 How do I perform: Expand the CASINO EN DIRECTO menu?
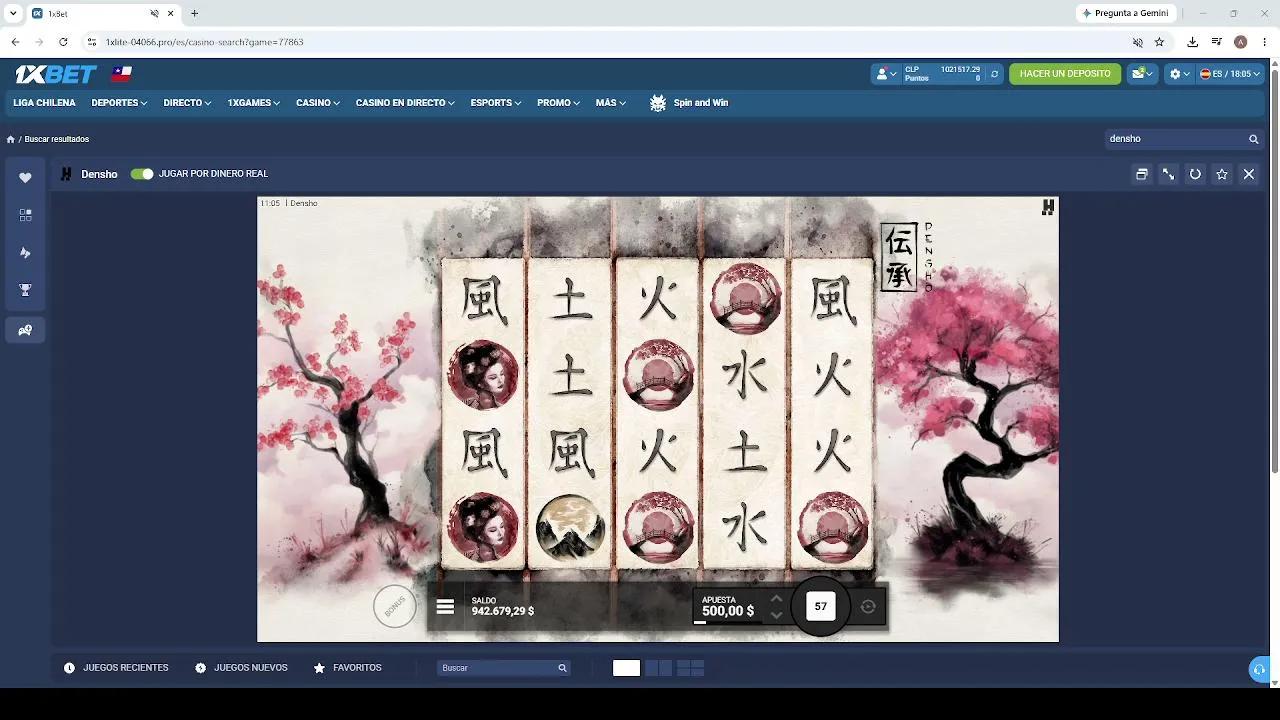pos(405,103)
